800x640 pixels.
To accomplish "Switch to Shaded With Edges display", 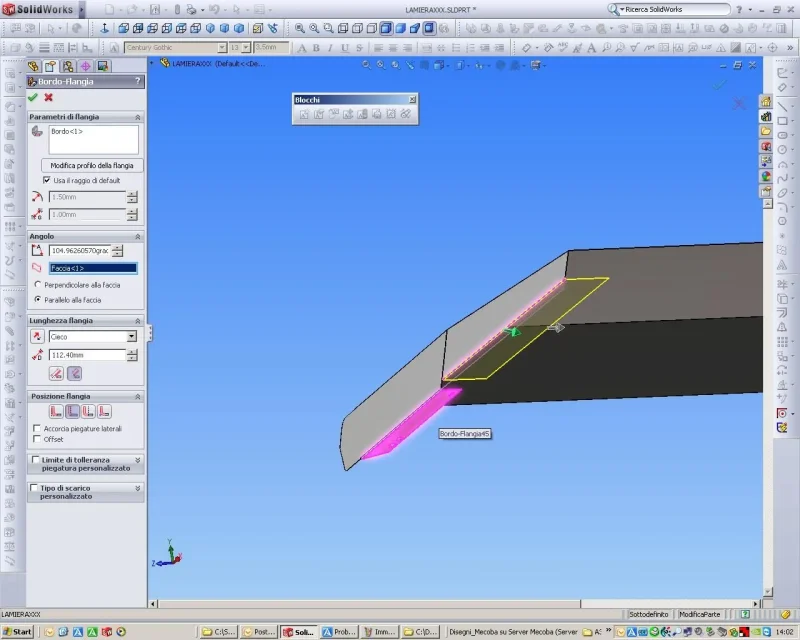I will click(x=386, y=29).
